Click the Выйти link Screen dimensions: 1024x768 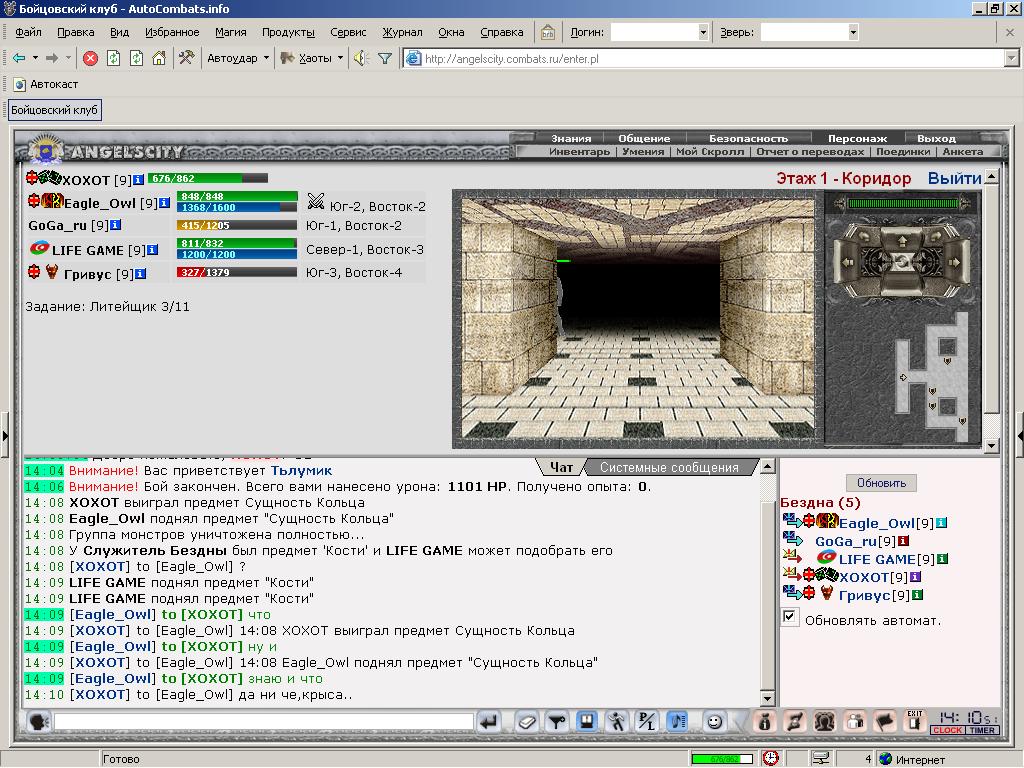[954, 178]
